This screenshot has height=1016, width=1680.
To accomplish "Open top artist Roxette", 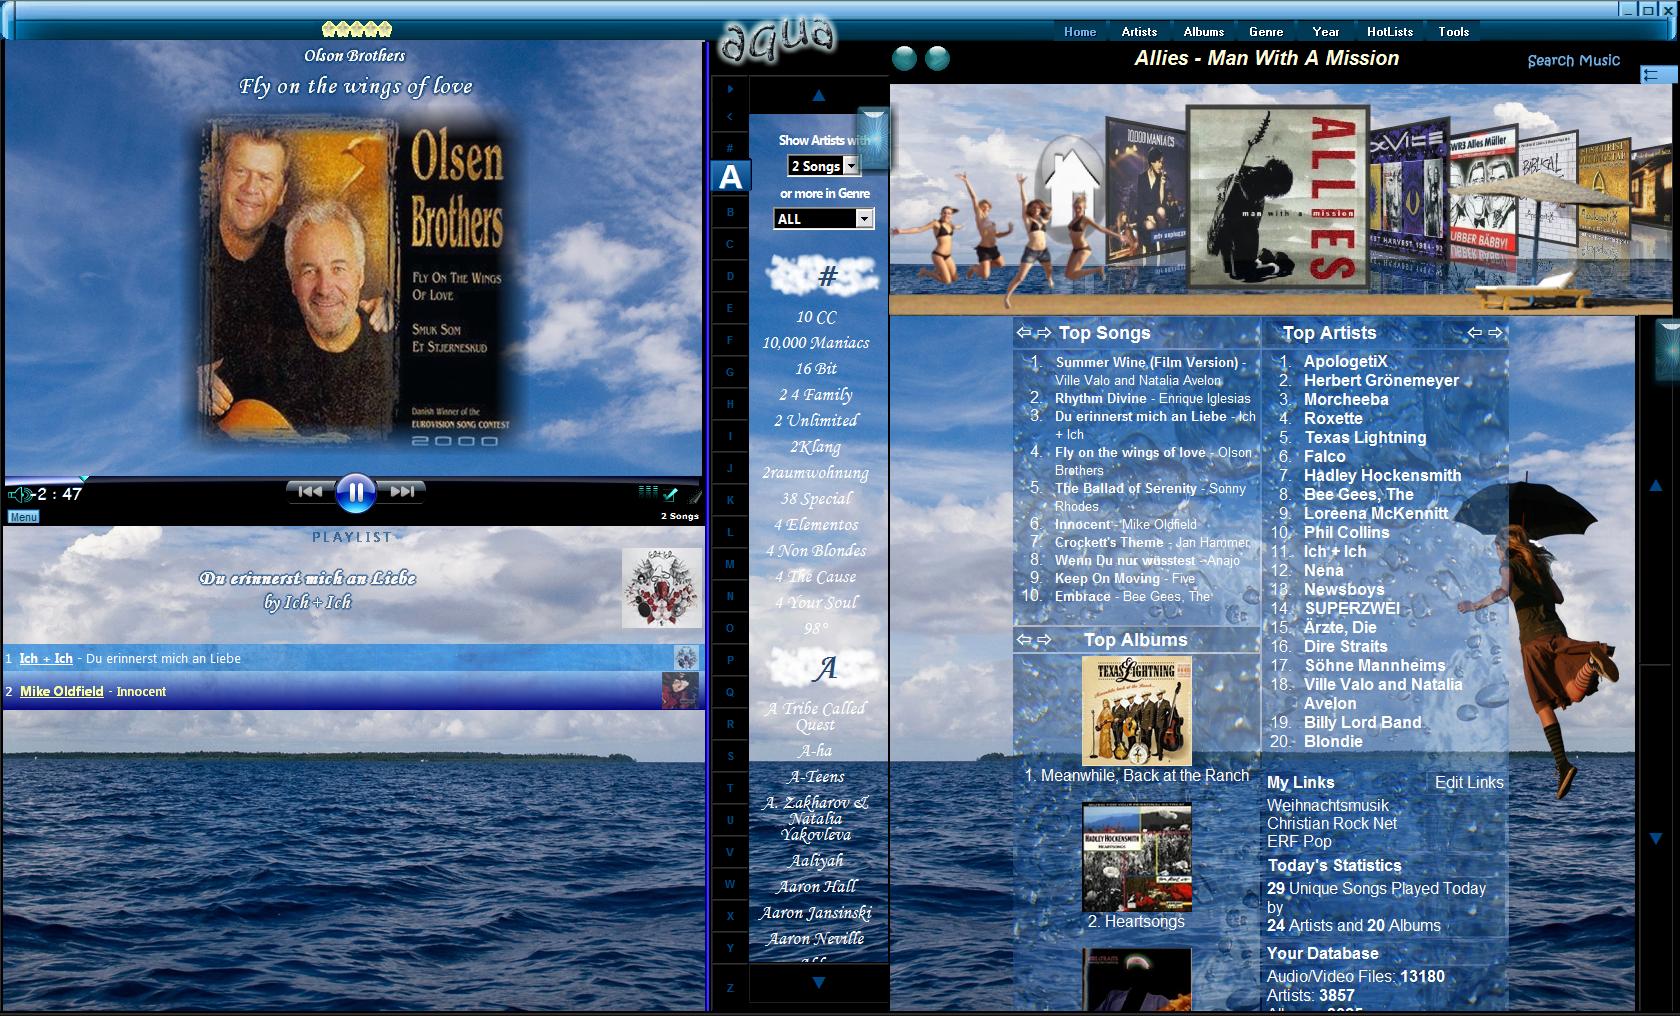I will tap(1333, 418).
